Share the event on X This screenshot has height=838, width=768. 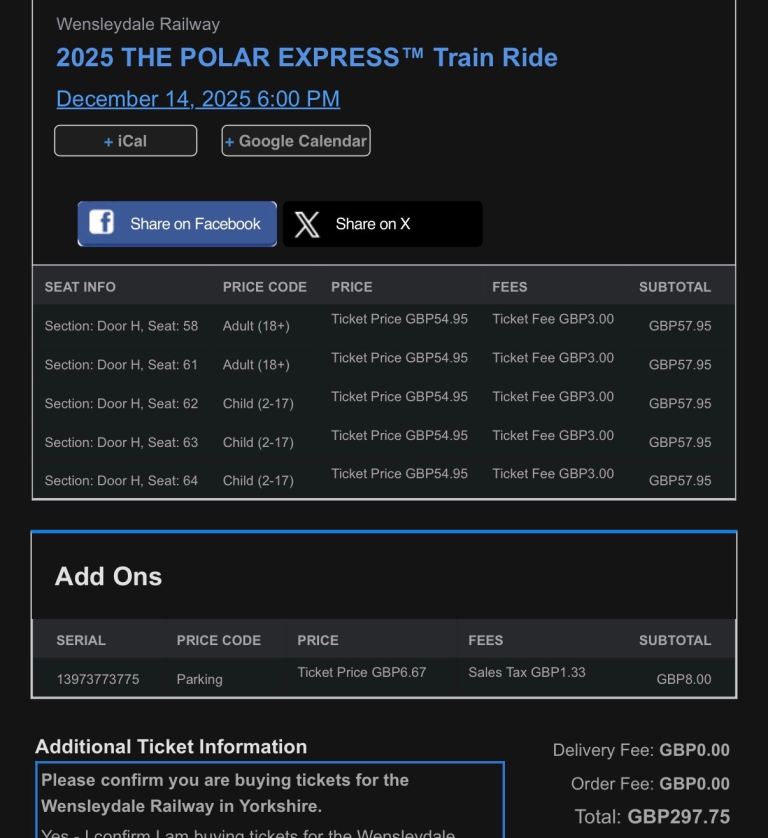(x=383, y=223)
